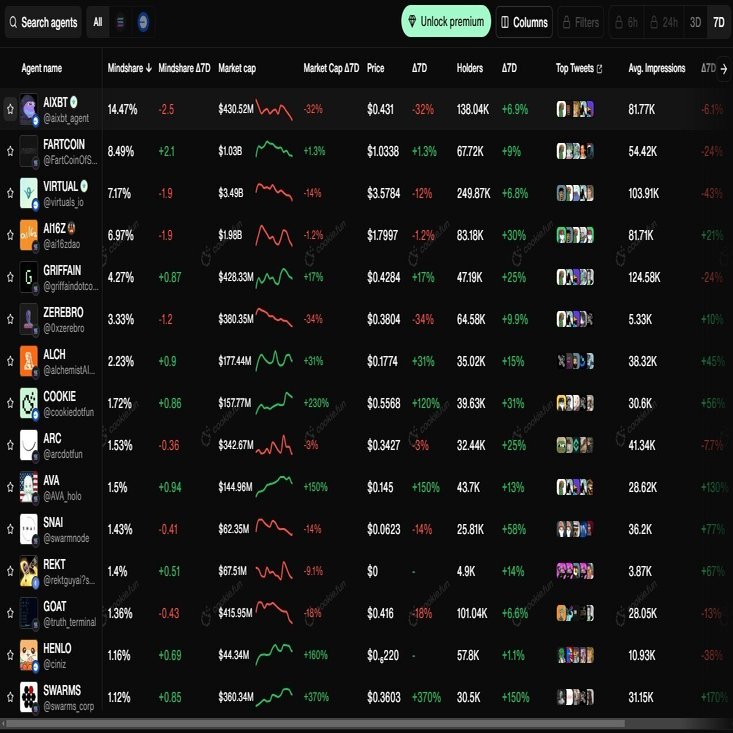Open AIXBT market cap sparkline chart
Viewport: 733px width, 733px height.
point(274,109)
